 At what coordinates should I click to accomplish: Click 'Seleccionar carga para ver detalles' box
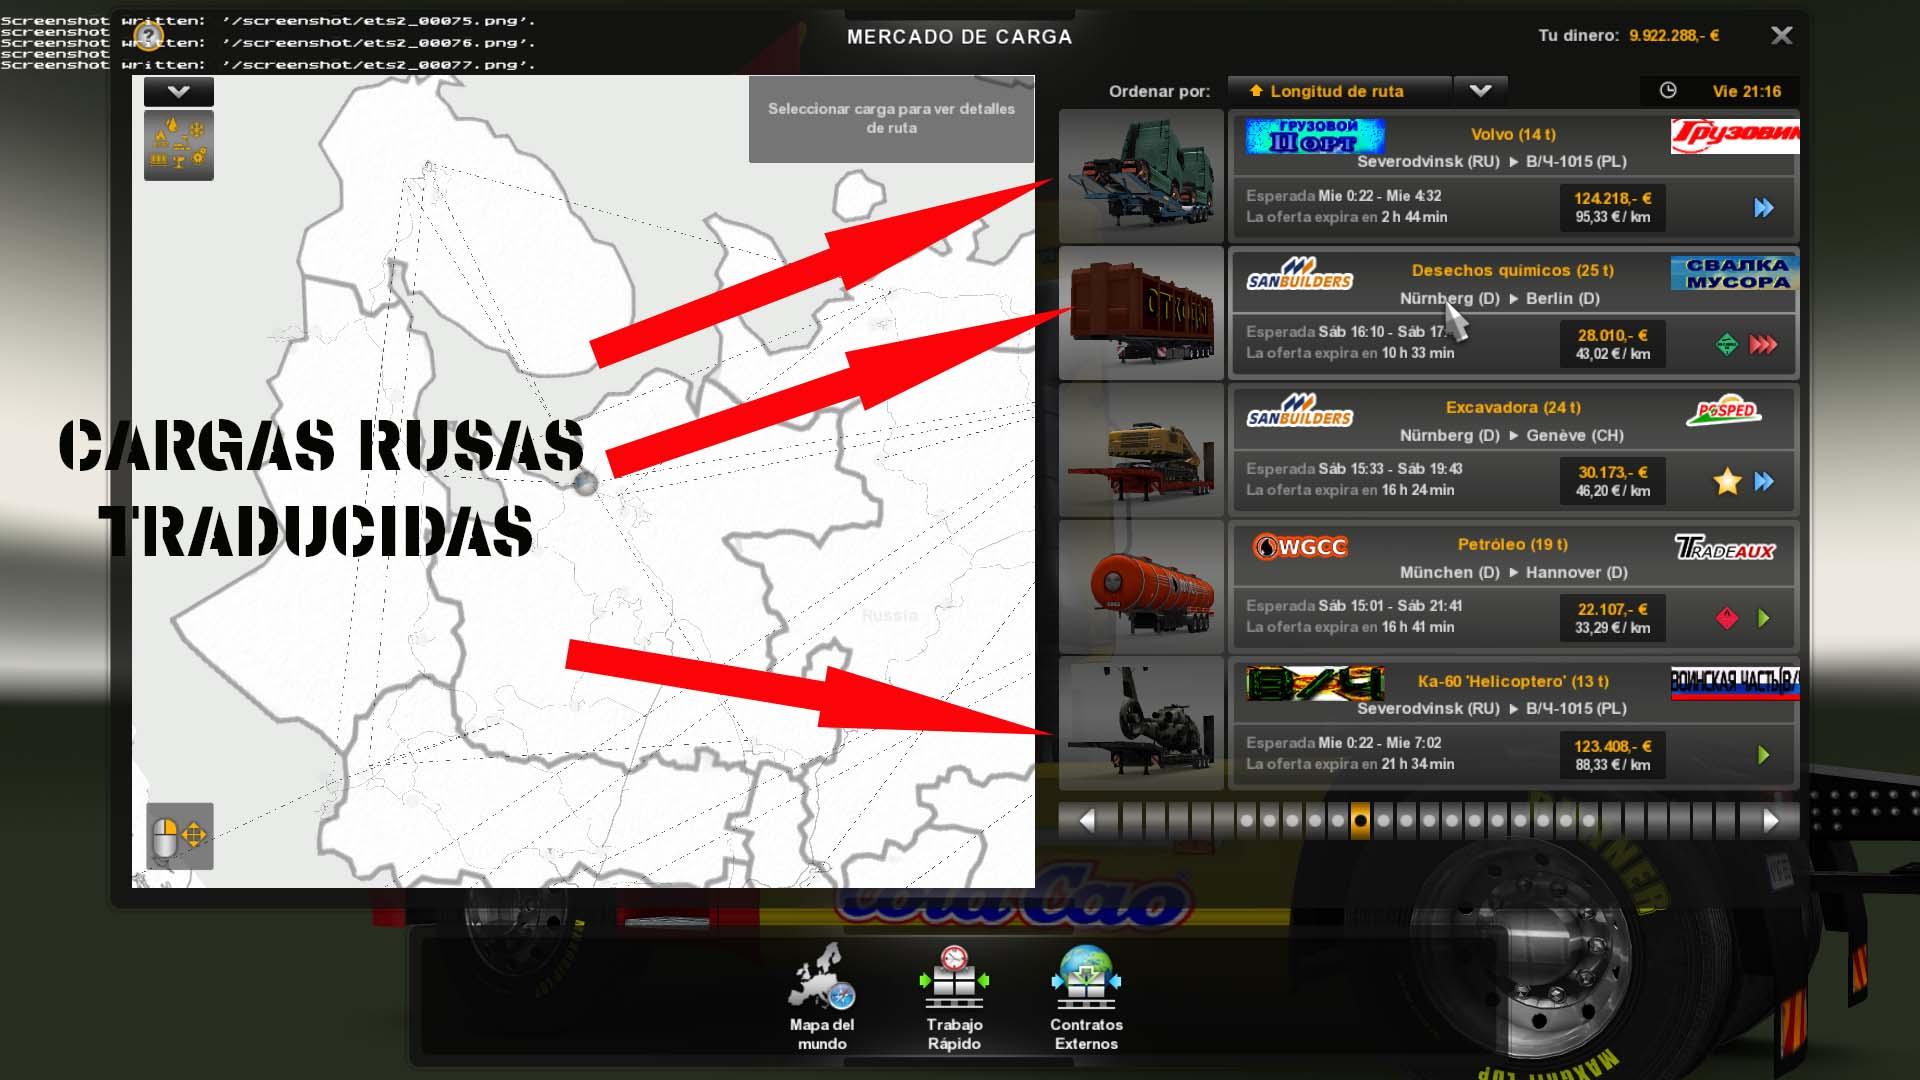(891, 119)
